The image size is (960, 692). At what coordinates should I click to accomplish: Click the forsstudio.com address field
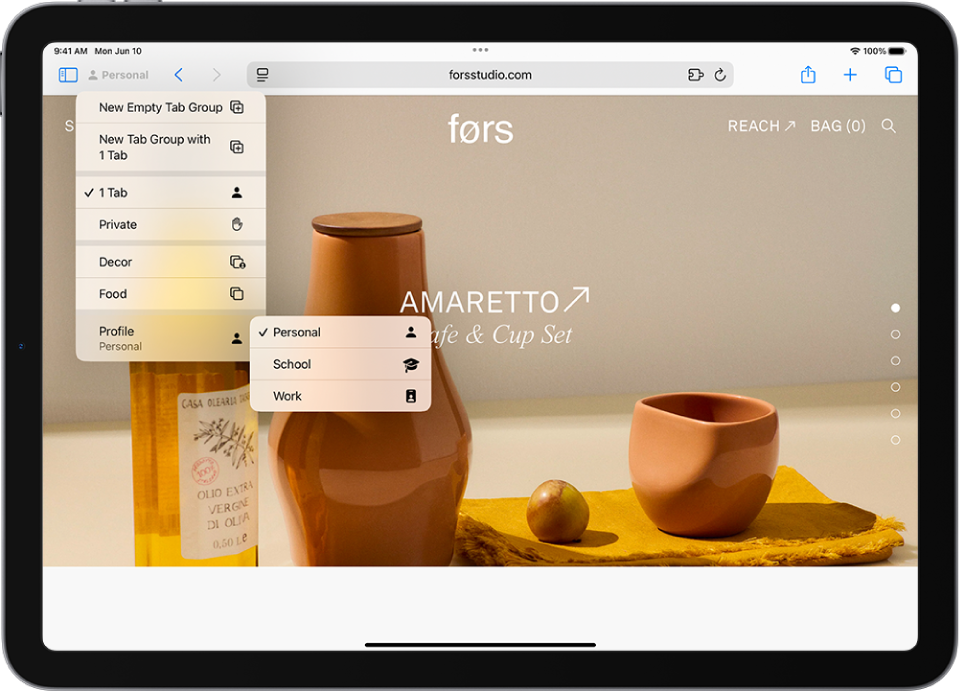(x=490, y=75)
